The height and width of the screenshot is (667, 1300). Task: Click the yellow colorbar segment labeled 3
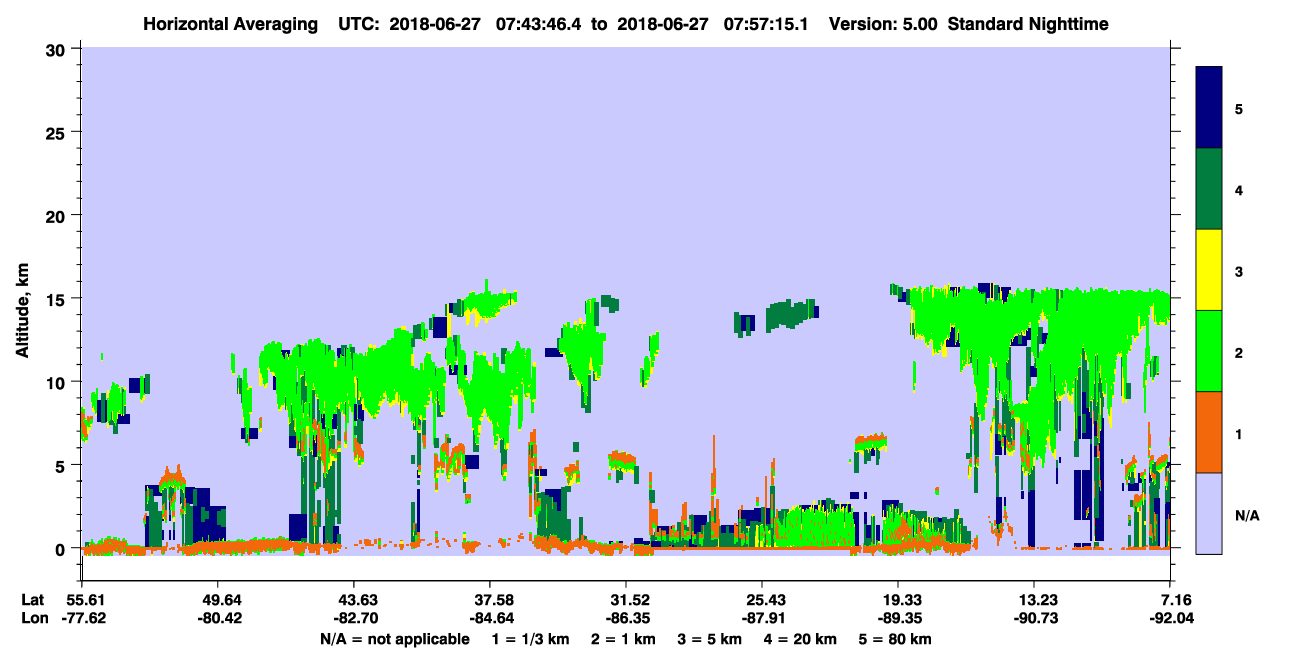(x=1209, y=270)
